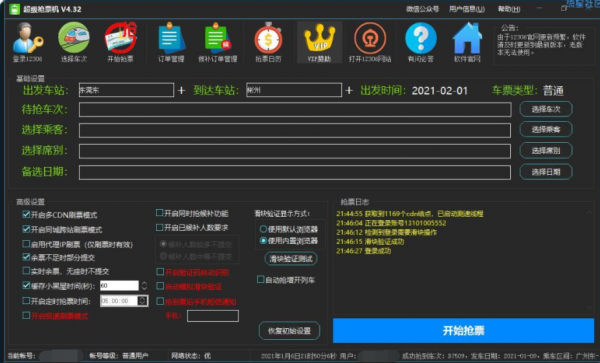The image size is (600, 363).
Task: Click the 选择席别 button on right
Action: pyautogui.click(x=546, y=151)
